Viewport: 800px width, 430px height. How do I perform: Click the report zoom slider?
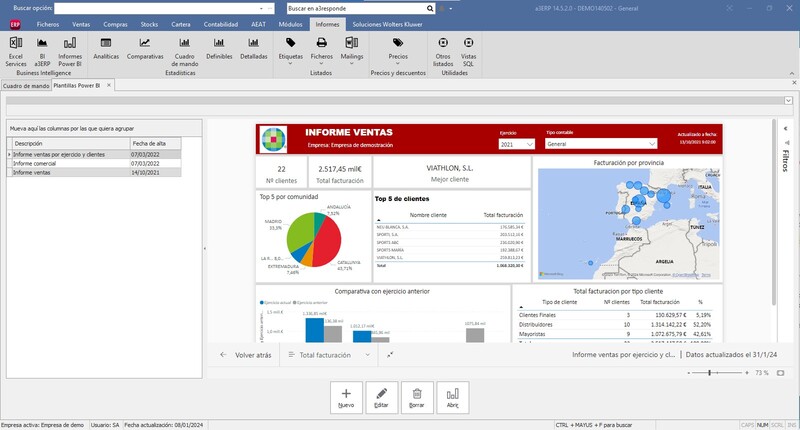pos(710,372)
